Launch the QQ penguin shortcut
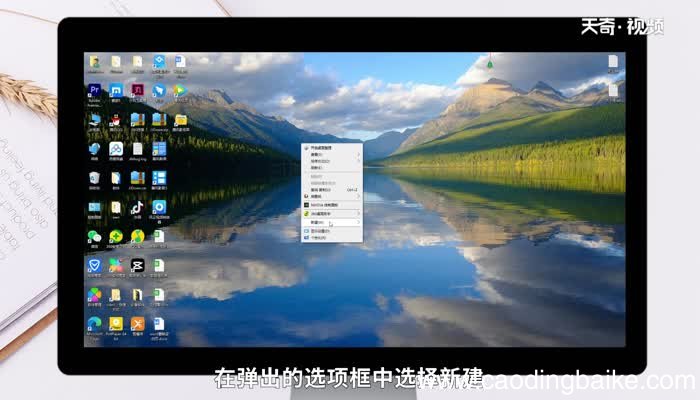700x400 pixels. point(116,120)
